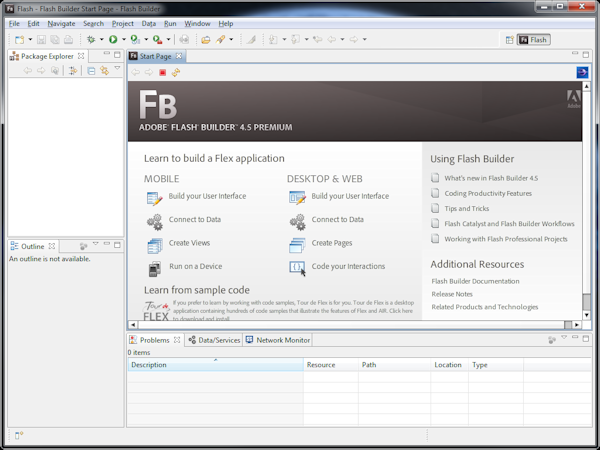Click the Collapse All icon in Package Explorer
600x450 pixels.
click(x=91, y=71)
